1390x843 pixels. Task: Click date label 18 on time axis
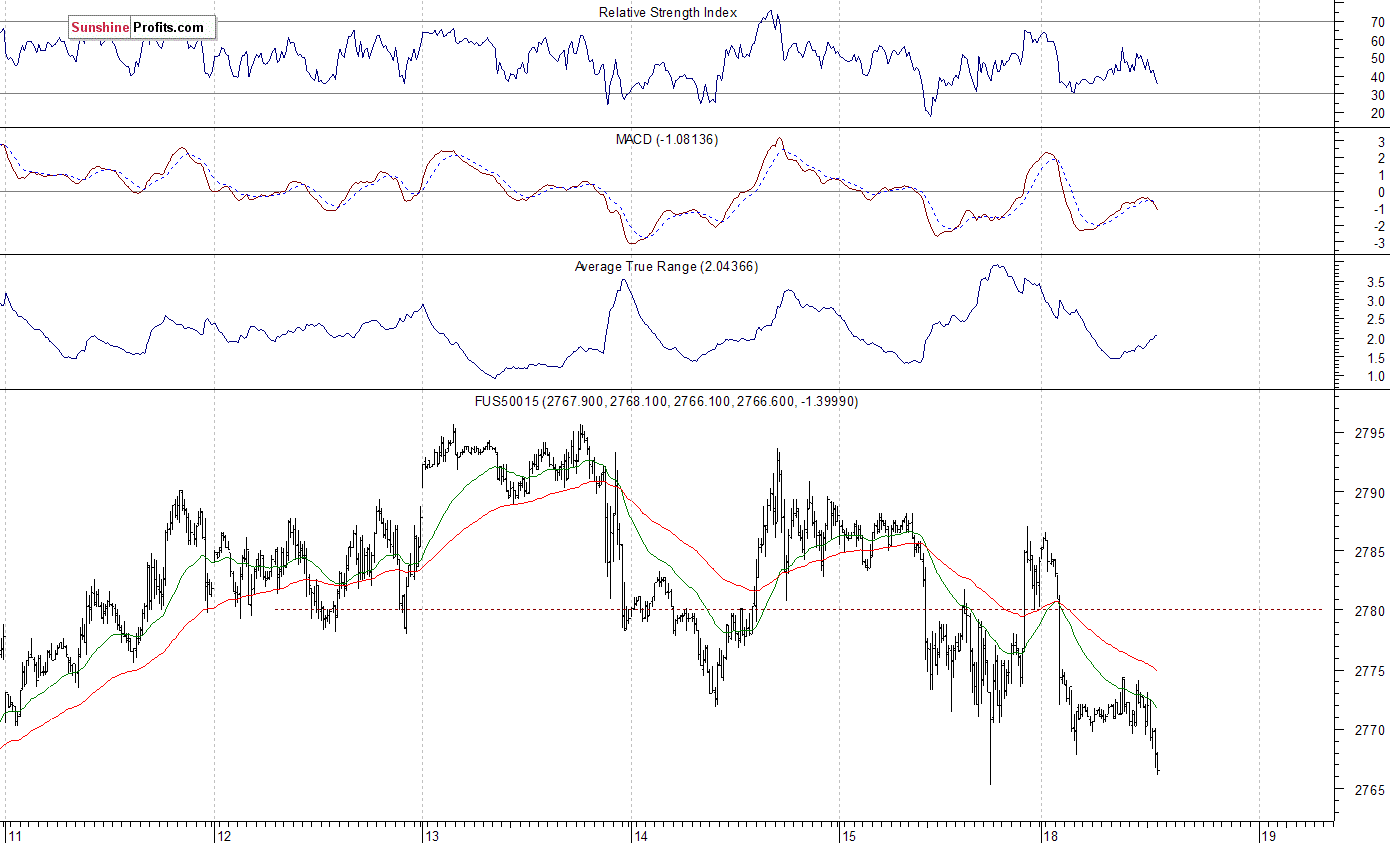1050,835
